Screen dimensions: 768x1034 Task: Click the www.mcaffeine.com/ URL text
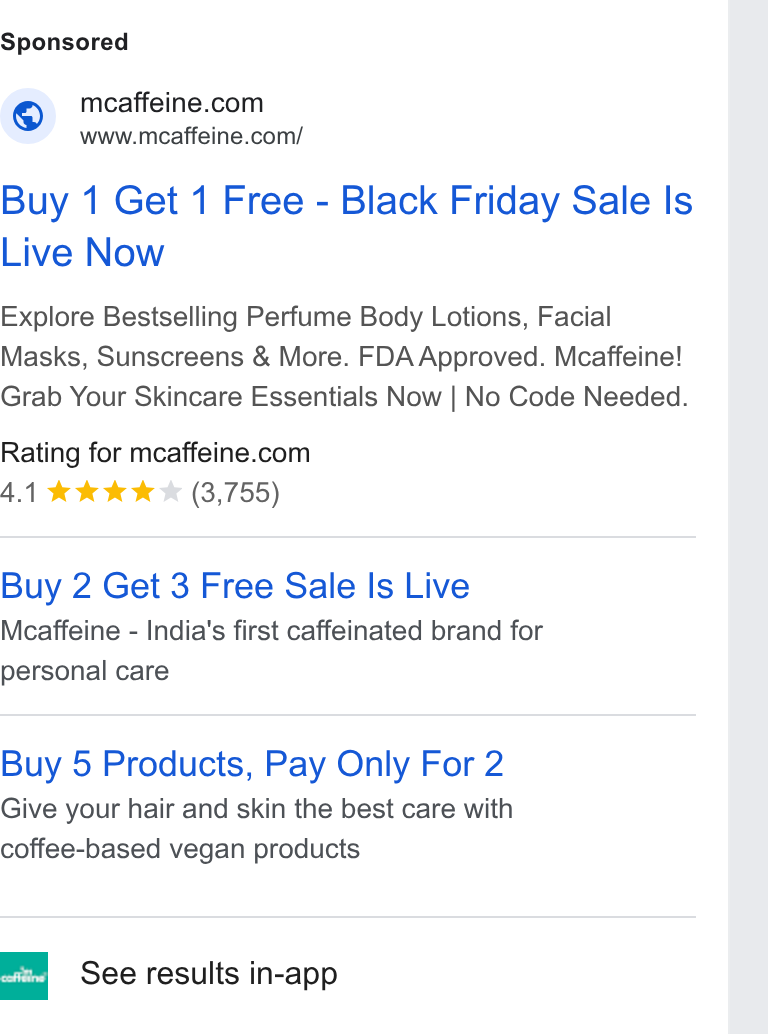pyautogui.click(x=192, y=136)
